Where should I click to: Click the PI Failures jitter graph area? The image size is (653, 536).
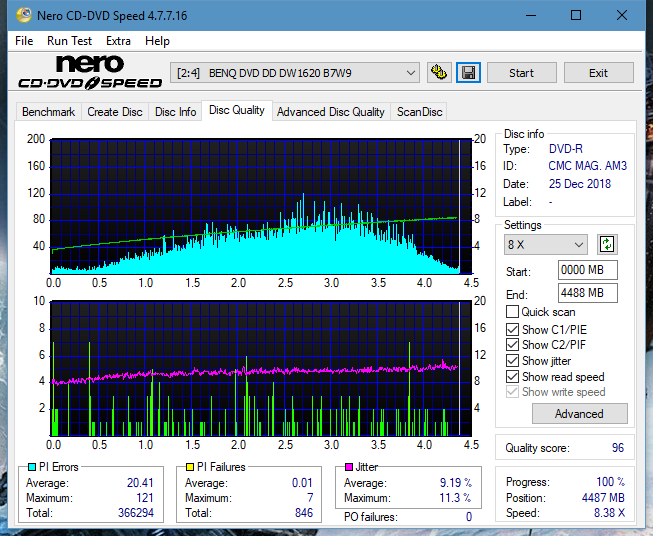(261, 369)
